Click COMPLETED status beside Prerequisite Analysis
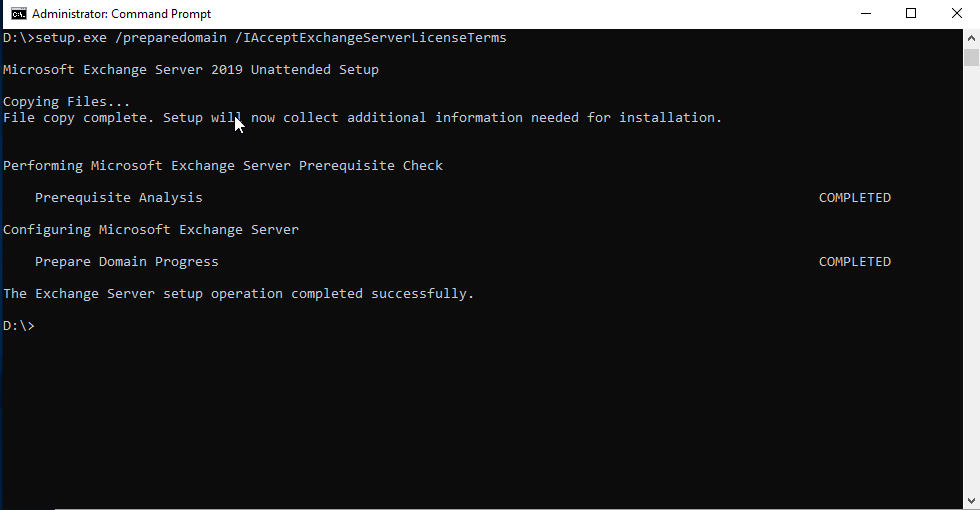 click(854, 198)
